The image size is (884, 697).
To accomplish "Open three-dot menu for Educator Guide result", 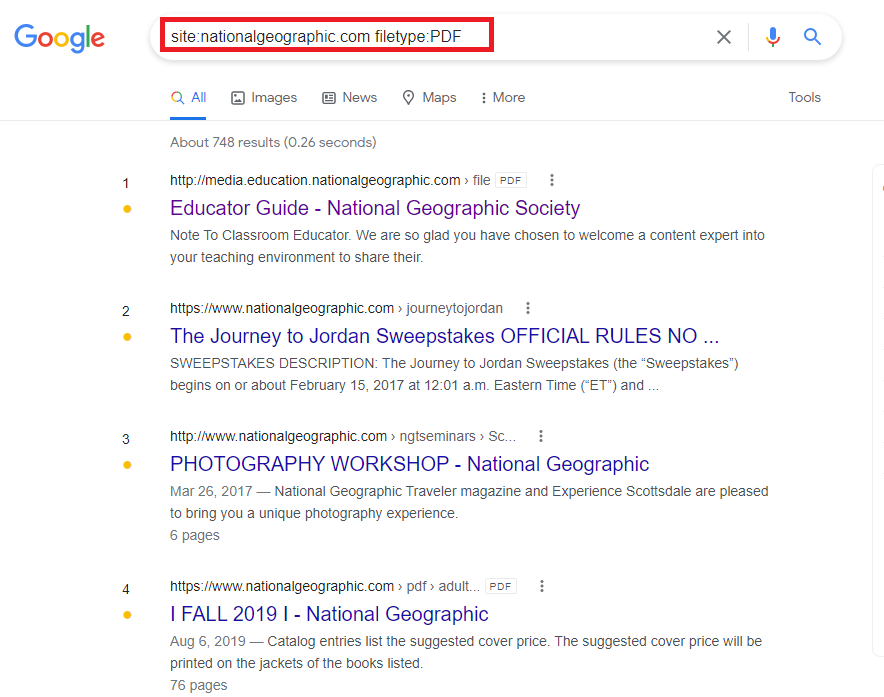I will (x=551, y=180).
